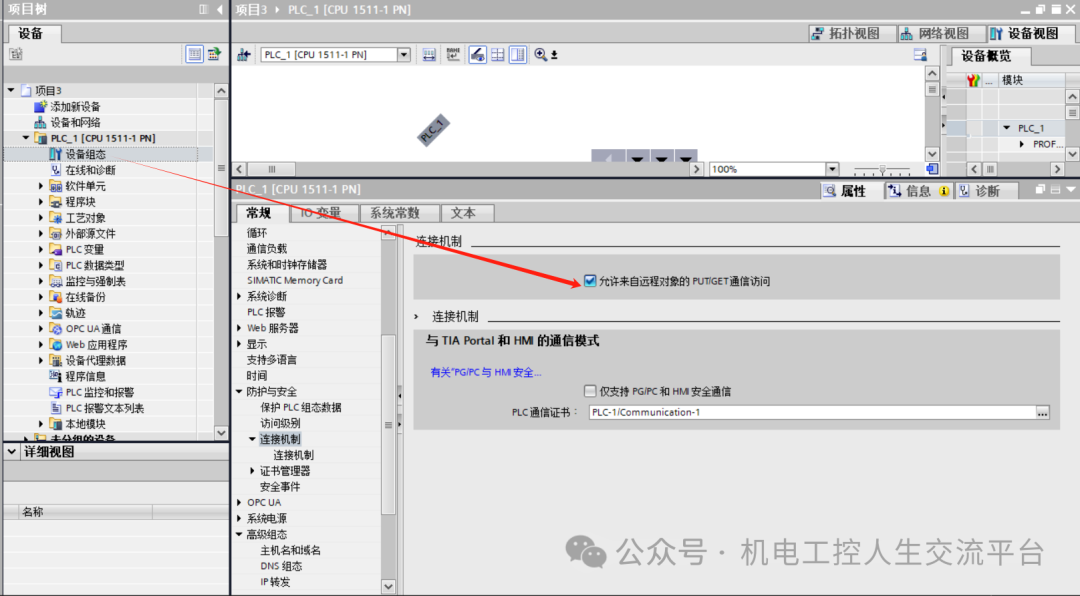
Task: Expand 系统诊断 in properties navigation
Action: 239,296
